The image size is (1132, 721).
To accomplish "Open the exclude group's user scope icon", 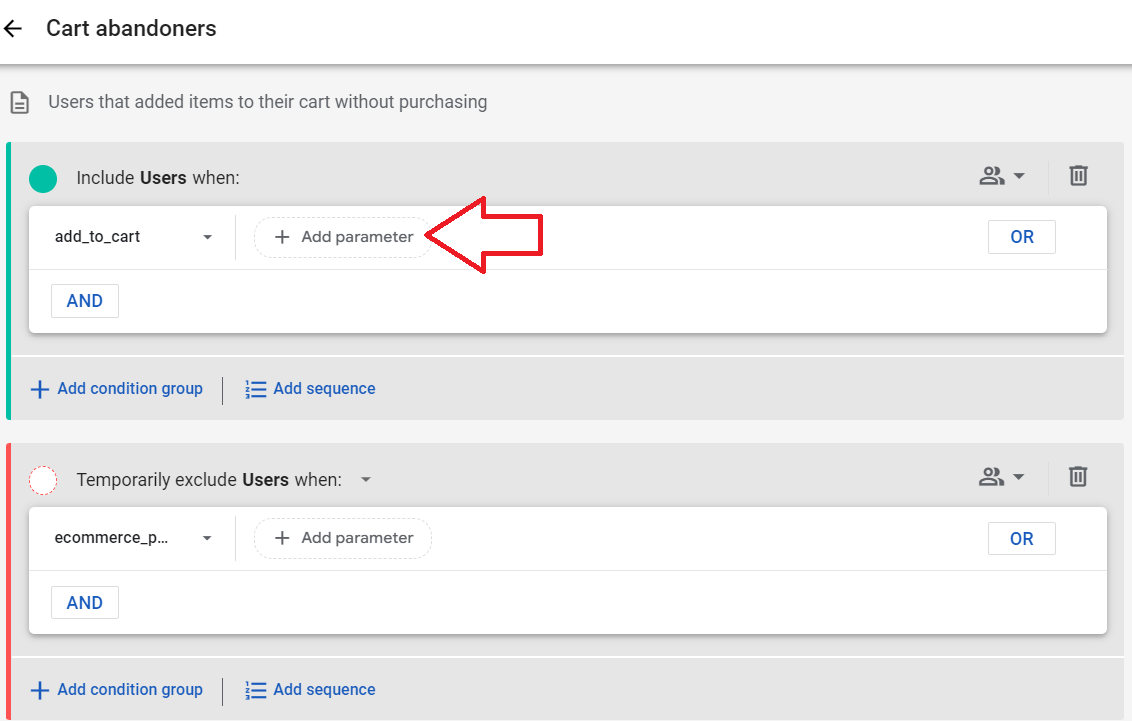I will (1001, 477).
